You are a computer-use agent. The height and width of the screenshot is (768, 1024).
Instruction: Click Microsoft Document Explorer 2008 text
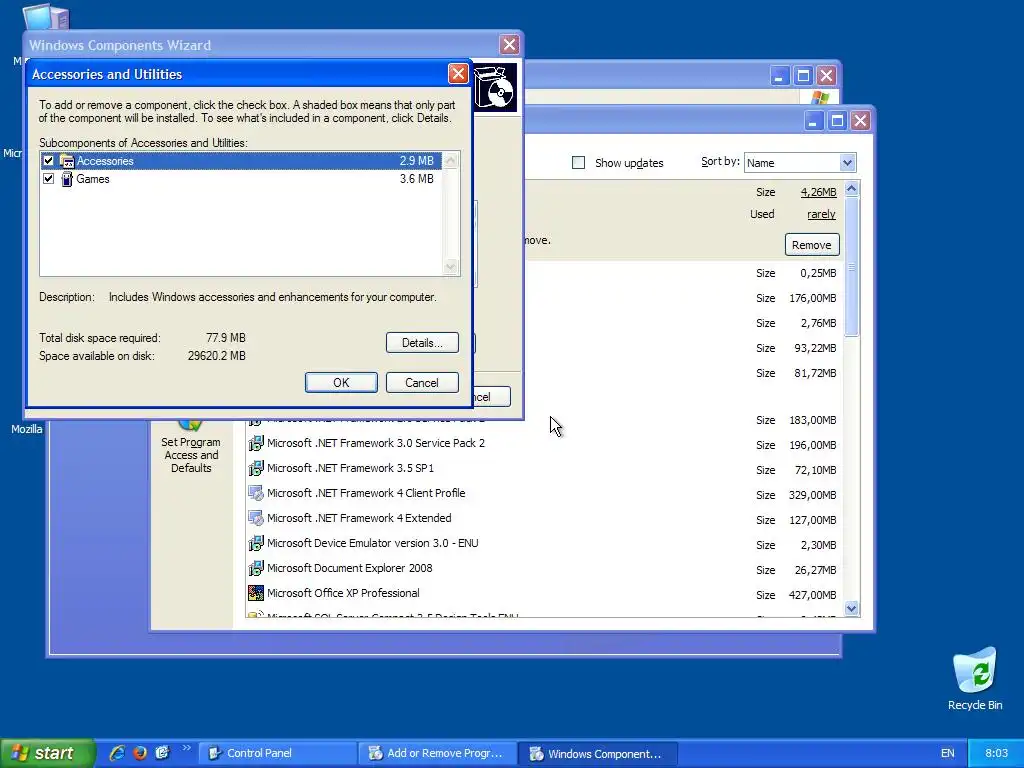[x=349, y=568]
